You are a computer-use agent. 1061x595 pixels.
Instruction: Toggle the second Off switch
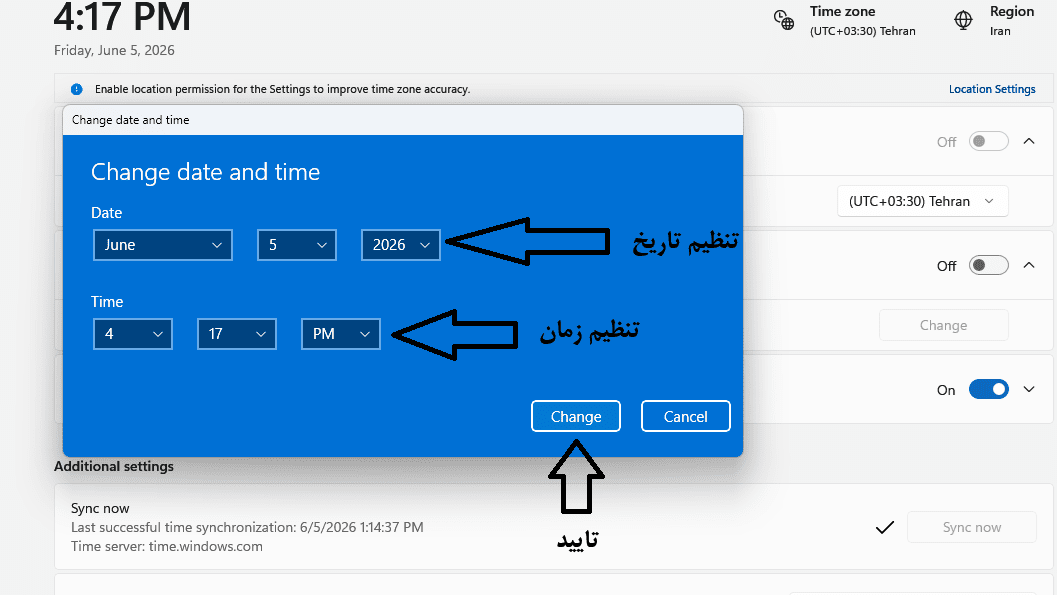(988, 265)
